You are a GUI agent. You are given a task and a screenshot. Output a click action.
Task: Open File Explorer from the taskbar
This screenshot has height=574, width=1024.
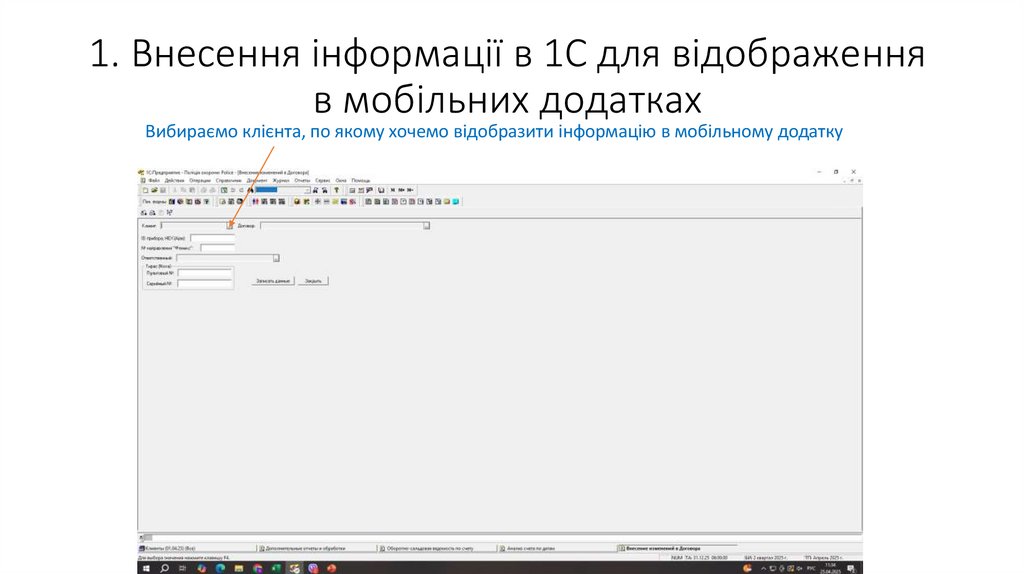[x=239, y=569]
